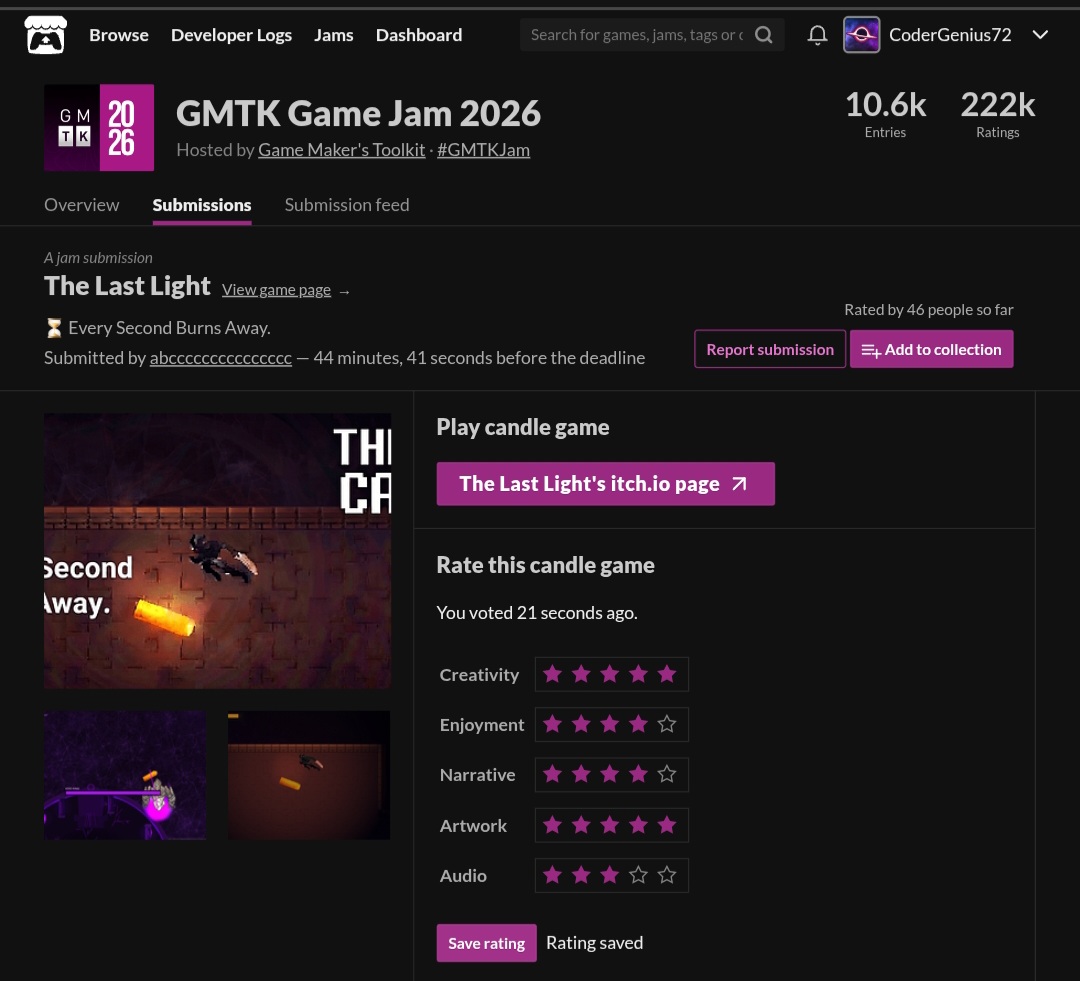1080x981 pixels.
Task: Set Creativity rating to five stars
Action: 667,674
